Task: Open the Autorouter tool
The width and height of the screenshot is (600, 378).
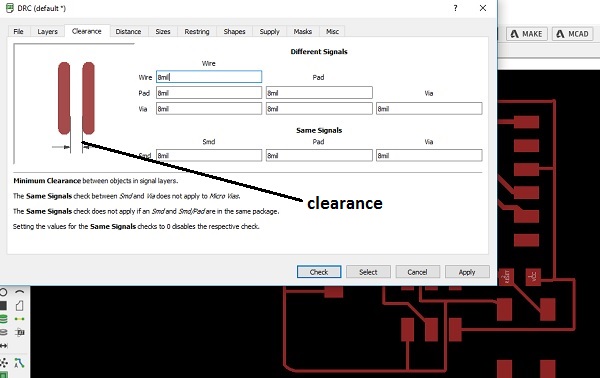Action: [x=20, y=362]
